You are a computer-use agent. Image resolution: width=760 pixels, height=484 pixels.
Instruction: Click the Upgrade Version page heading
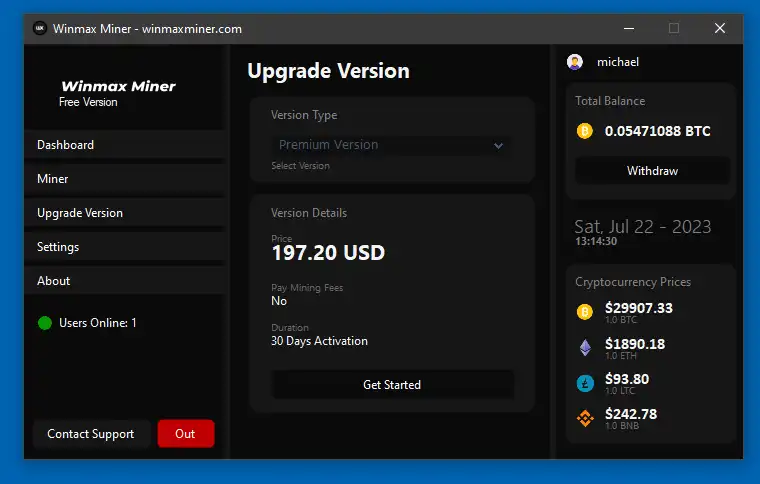pyautogui.click(x=329, y=71)
